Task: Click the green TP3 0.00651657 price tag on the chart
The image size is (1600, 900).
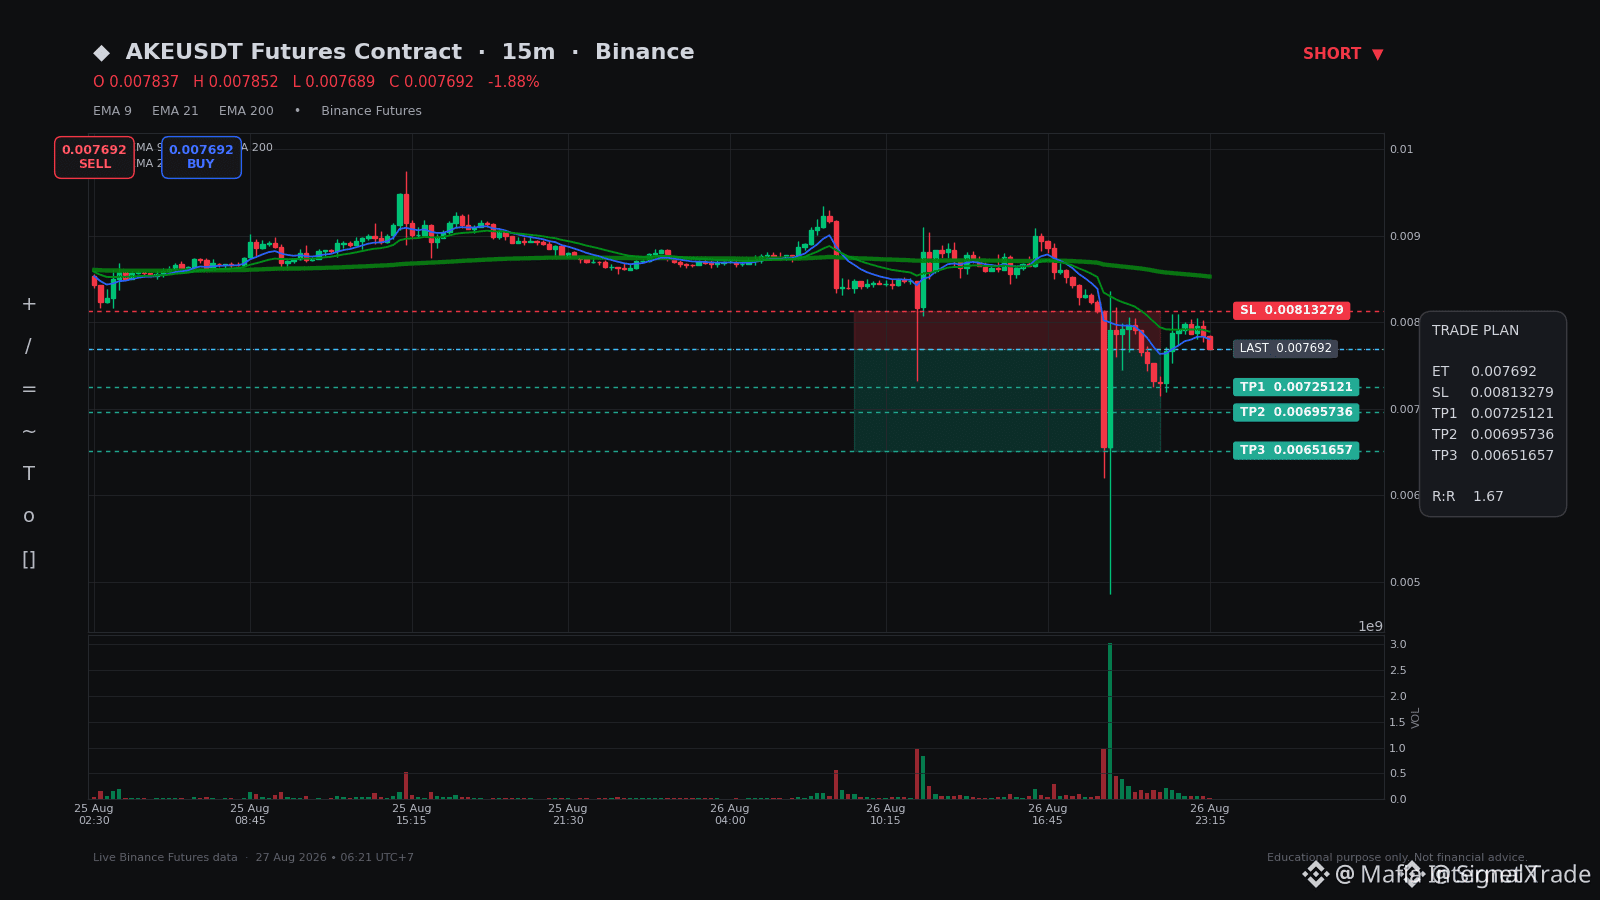Action: (1296, 450)
